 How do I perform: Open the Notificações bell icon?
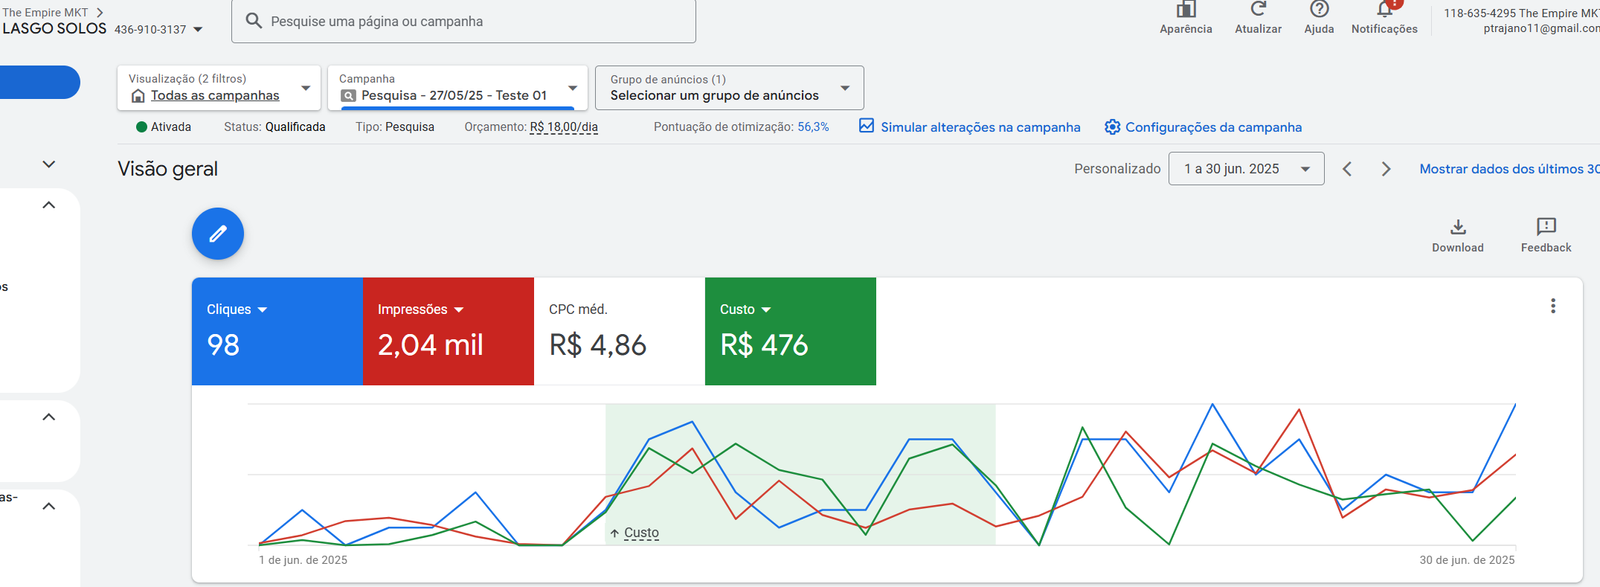[x=1384, y=10]
